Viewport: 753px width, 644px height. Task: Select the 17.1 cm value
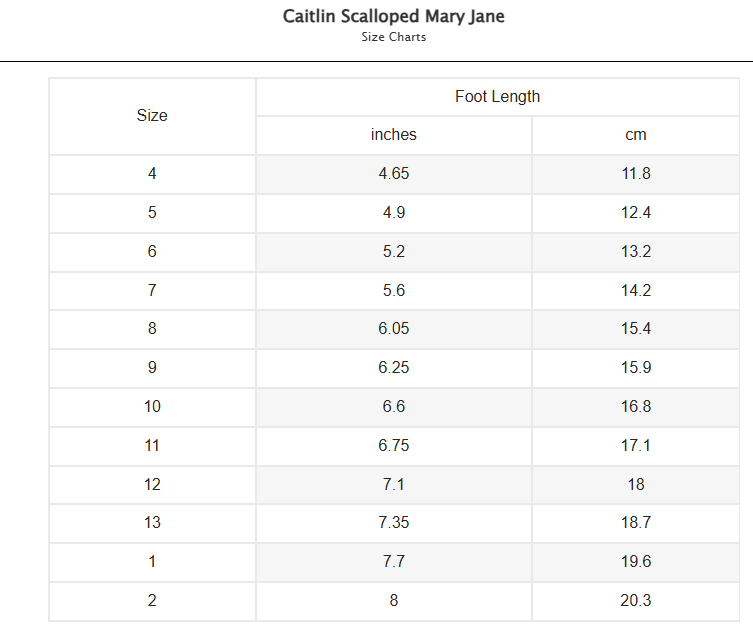636,446
